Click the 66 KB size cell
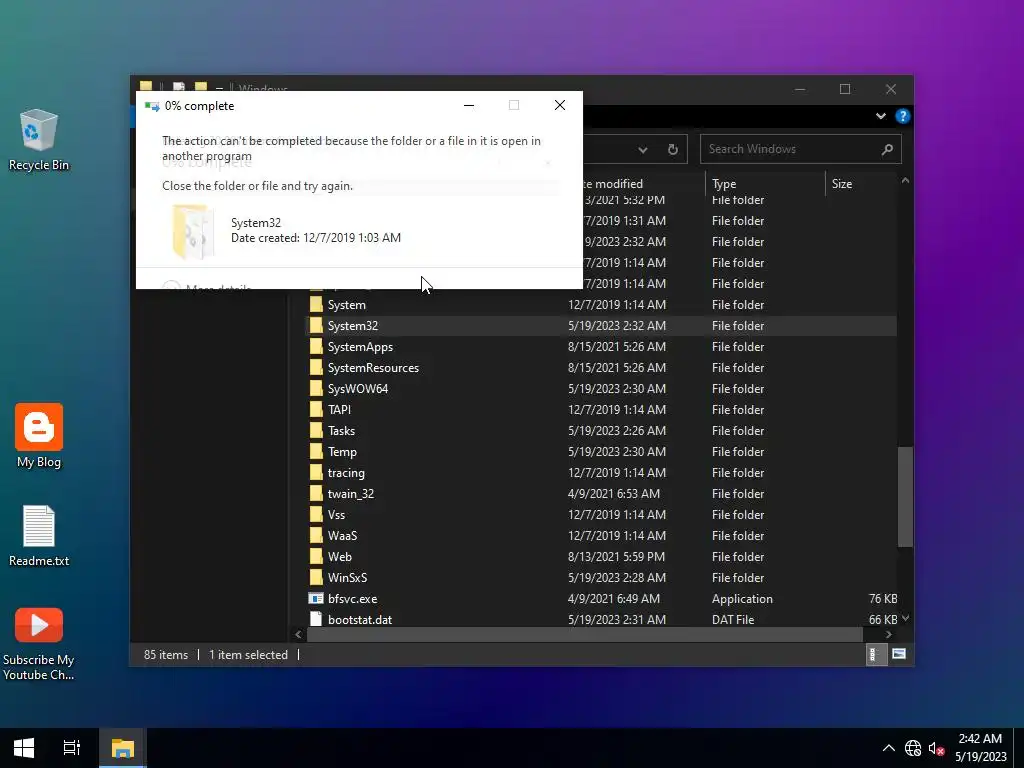This screenshot has width=1024, height=768. 882,620
